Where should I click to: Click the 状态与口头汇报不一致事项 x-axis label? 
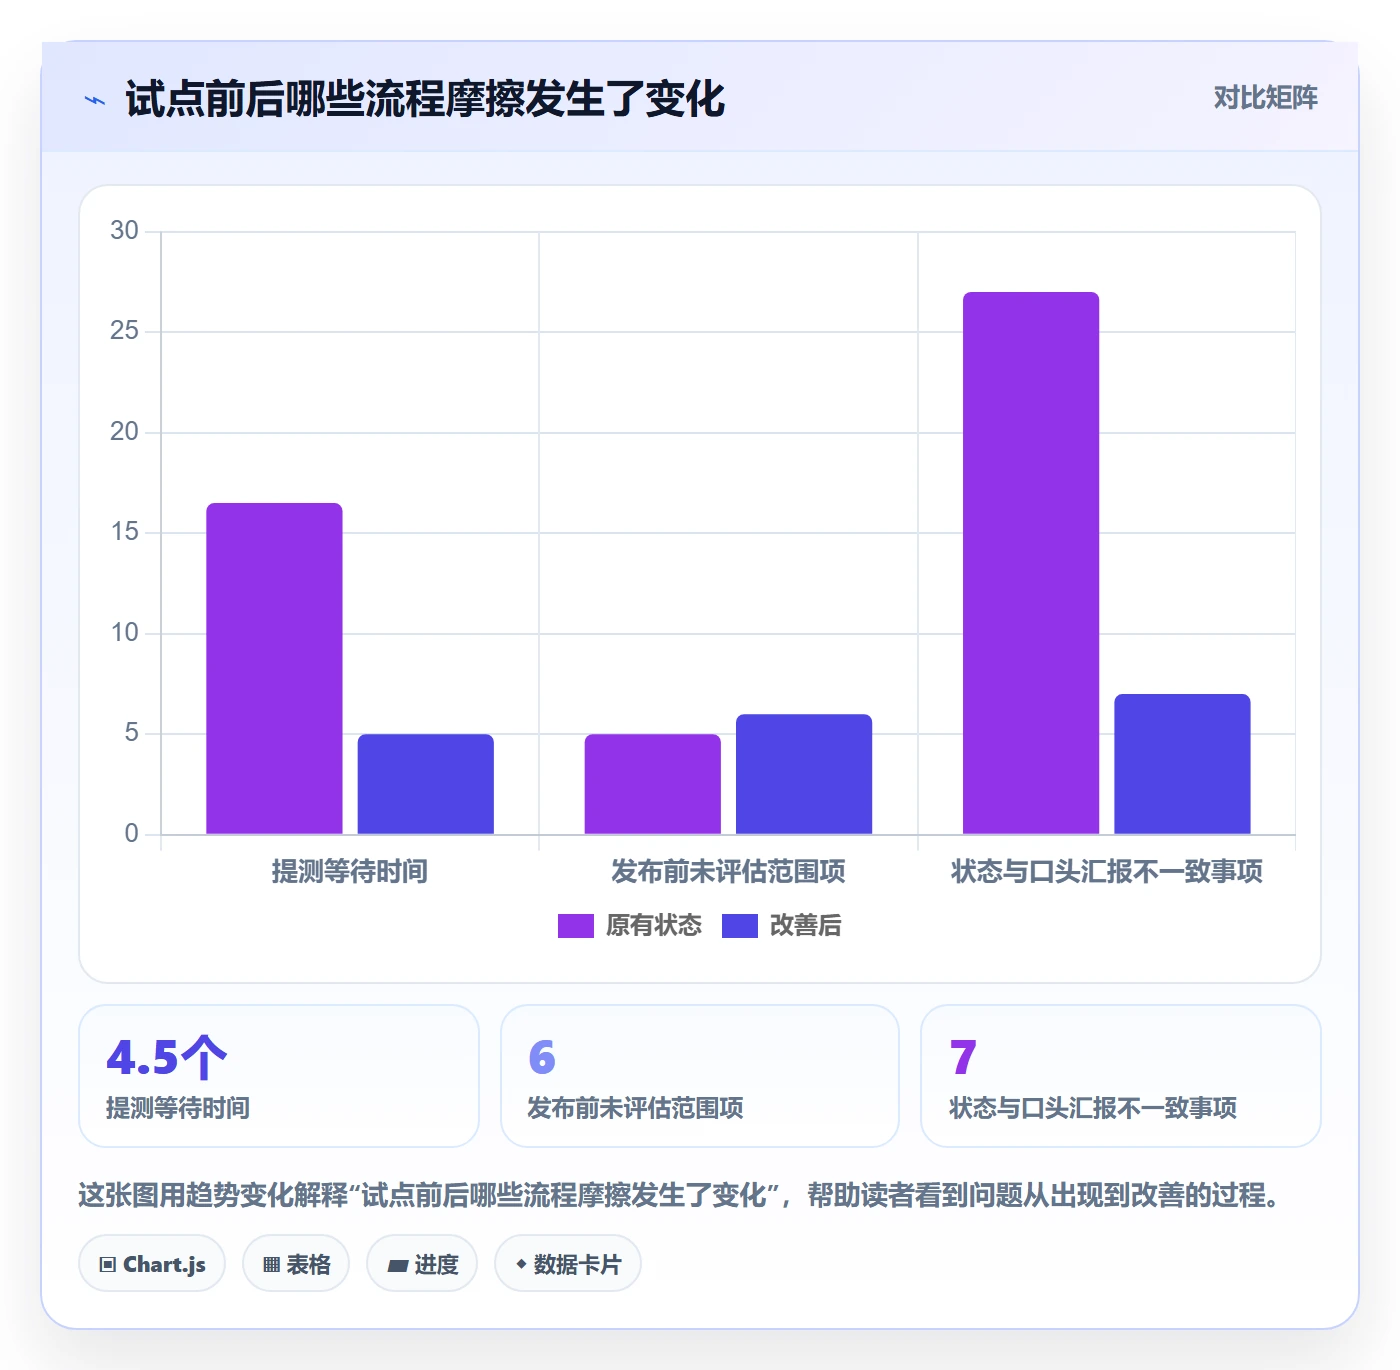coord(1107,872)
